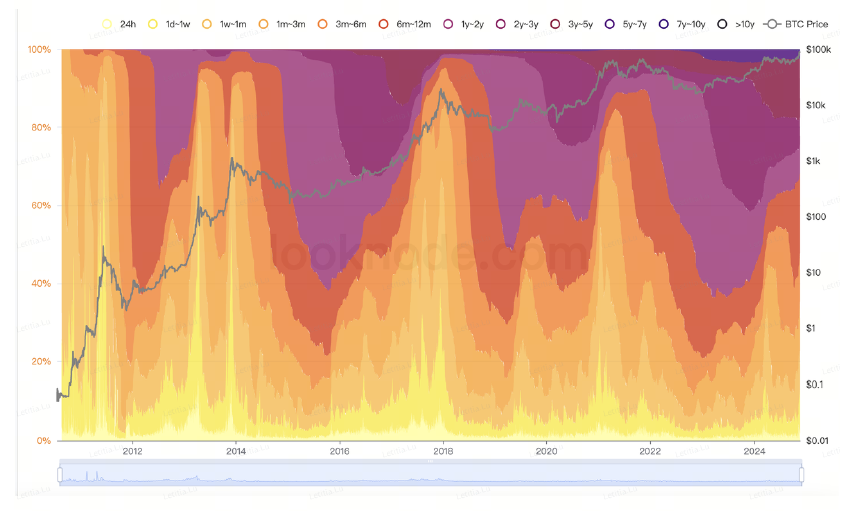Click the 2012 x-axis label
Viewport: 851px width, 511px height.
point(133,451)
